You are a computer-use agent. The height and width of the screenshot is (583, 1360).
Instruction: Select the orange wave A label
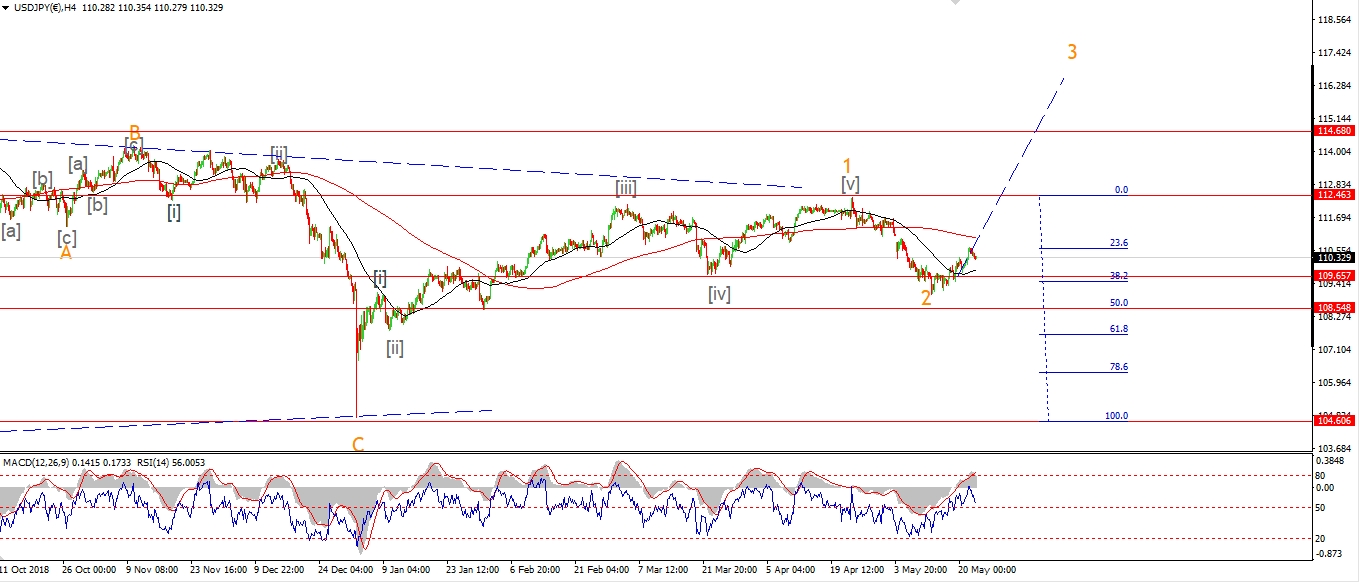click(66, 253)
